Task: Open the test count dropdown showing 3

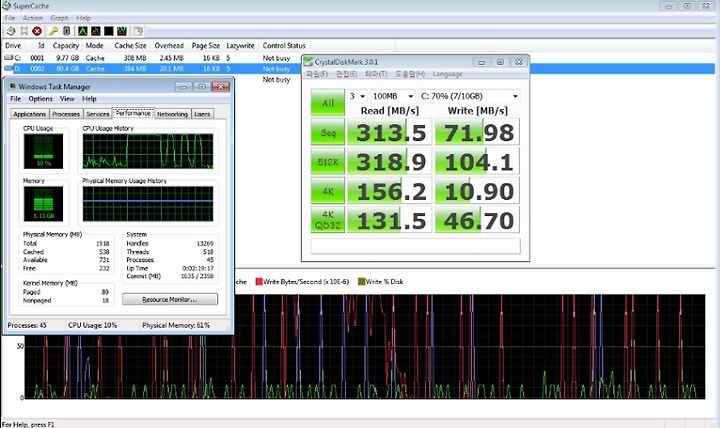Action: (357, 96)
